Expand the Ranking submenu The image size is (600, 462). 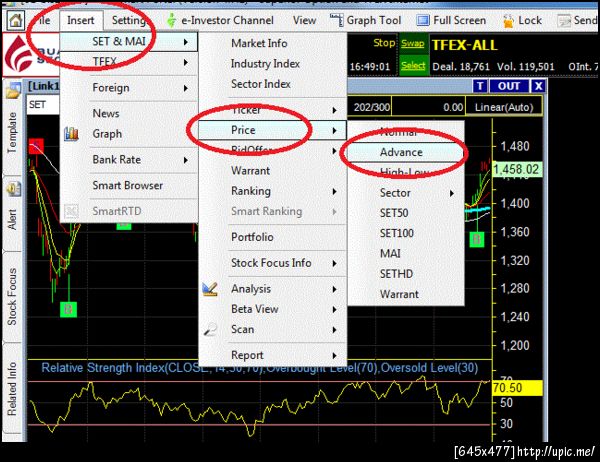pos(272,191)
